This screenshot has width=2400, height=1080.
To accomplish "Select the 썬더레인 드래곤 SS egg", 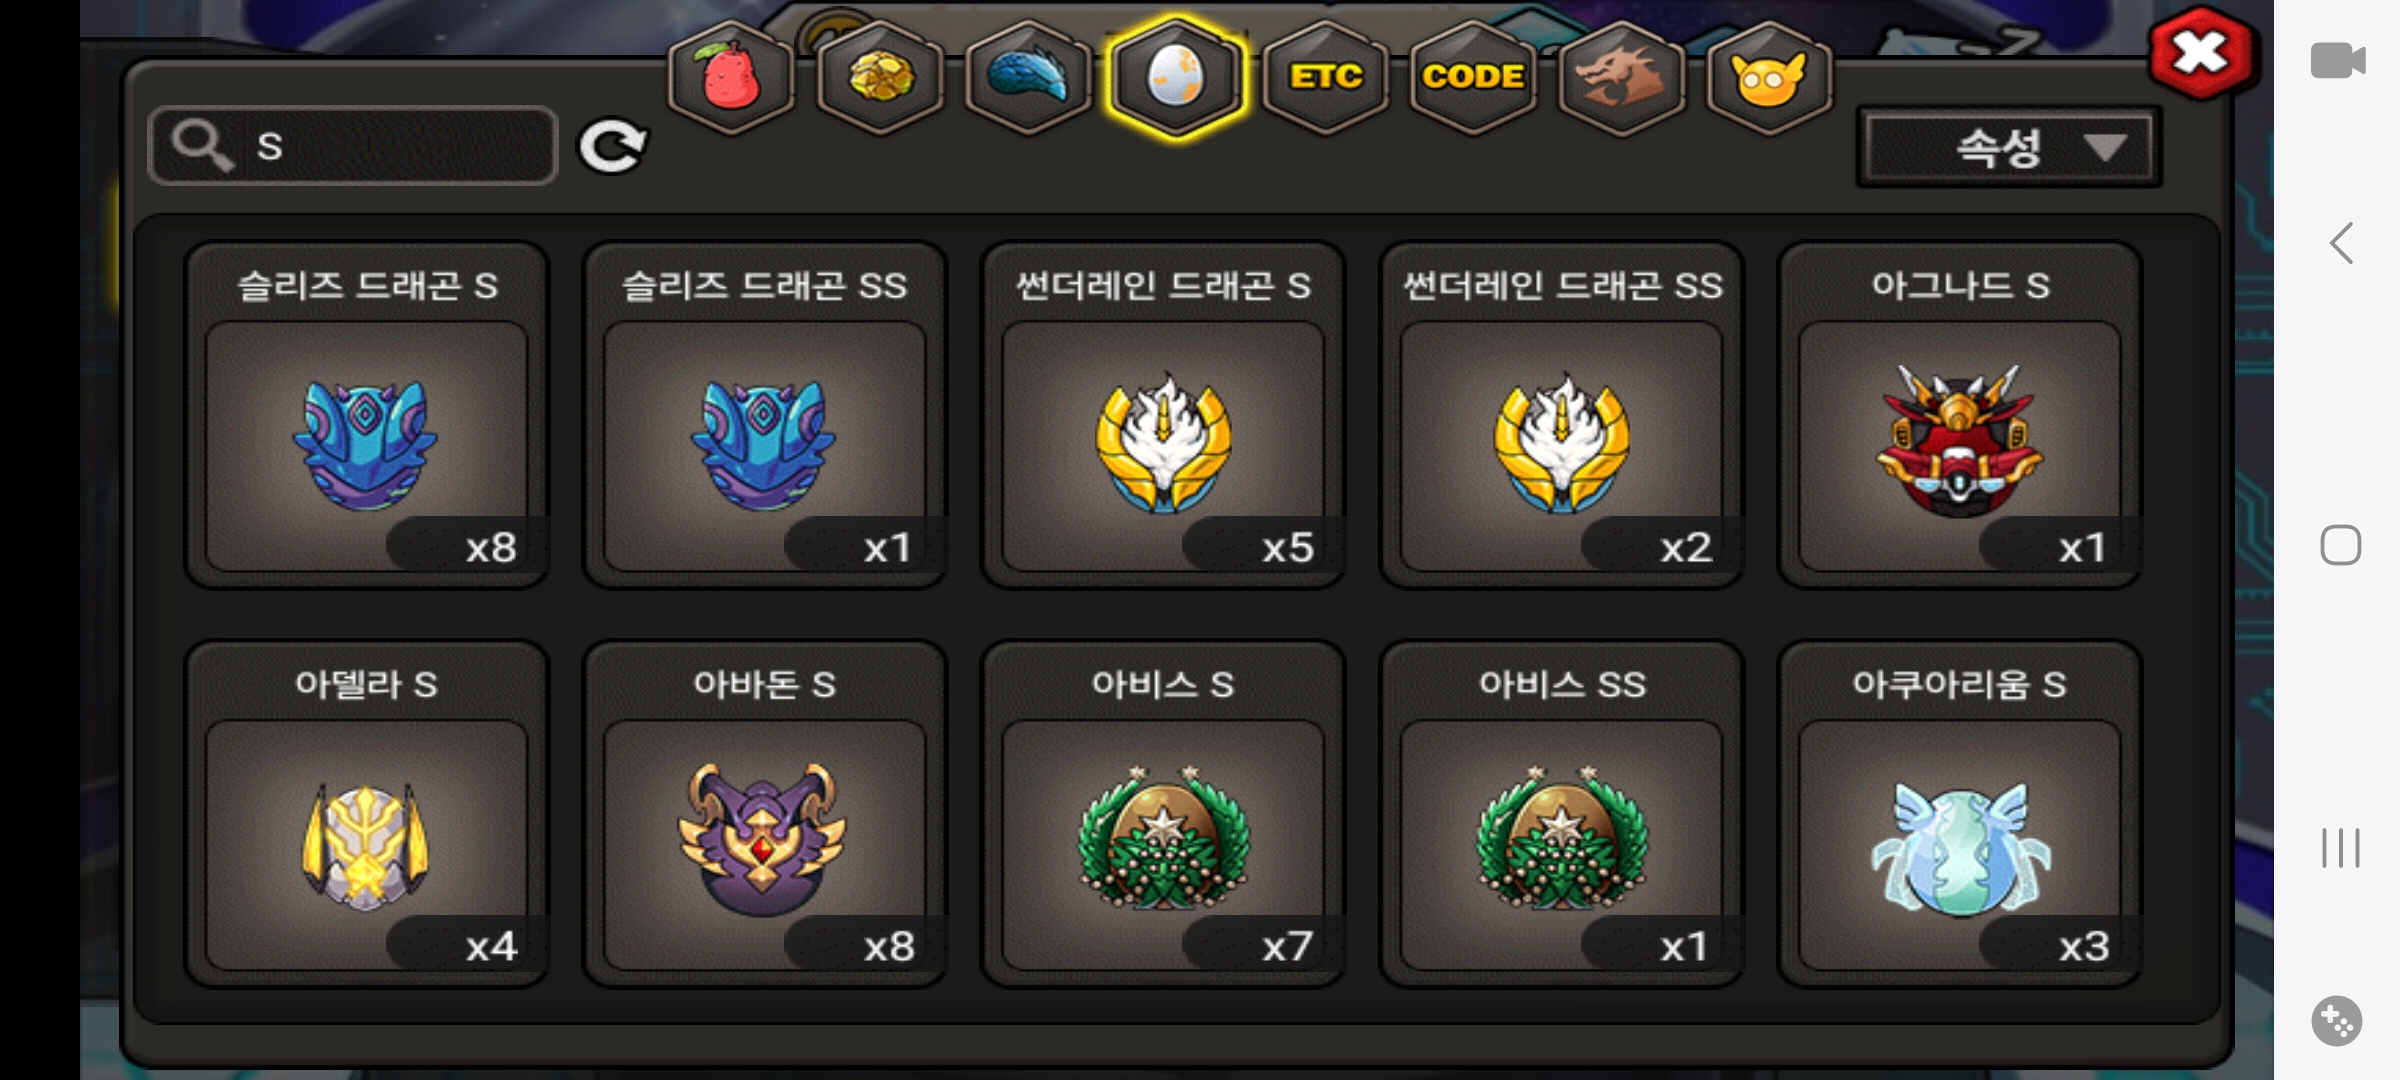I will pyautogui.click(x=1562, y=415).
